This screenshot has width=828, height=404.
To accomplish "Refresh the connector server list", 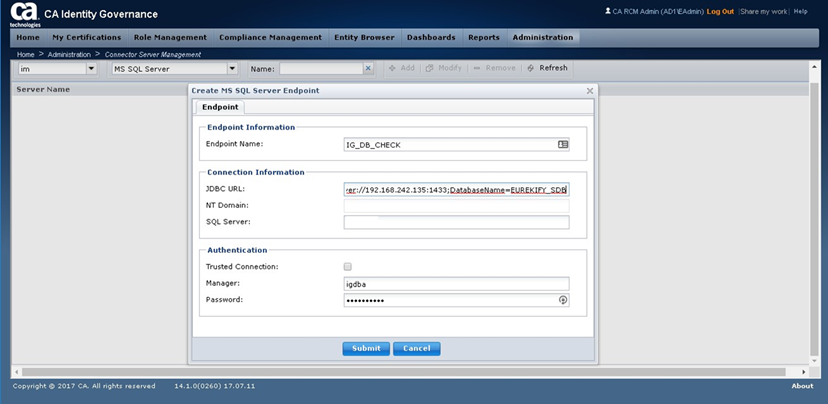I will tap(547, 68).
